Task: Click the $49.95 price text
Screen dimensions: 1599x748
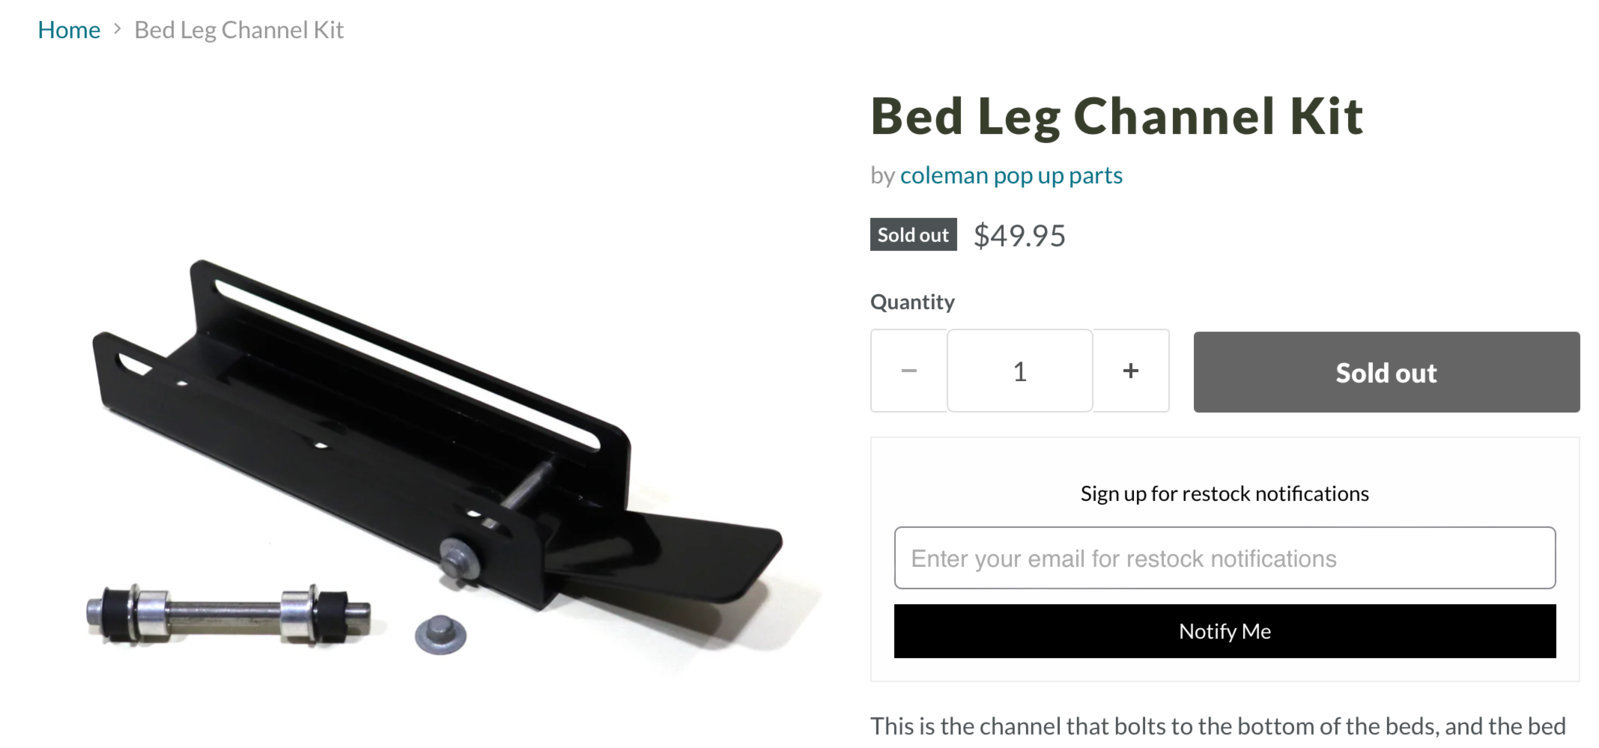Action: pyautogui.click(x=1019, y=236)
